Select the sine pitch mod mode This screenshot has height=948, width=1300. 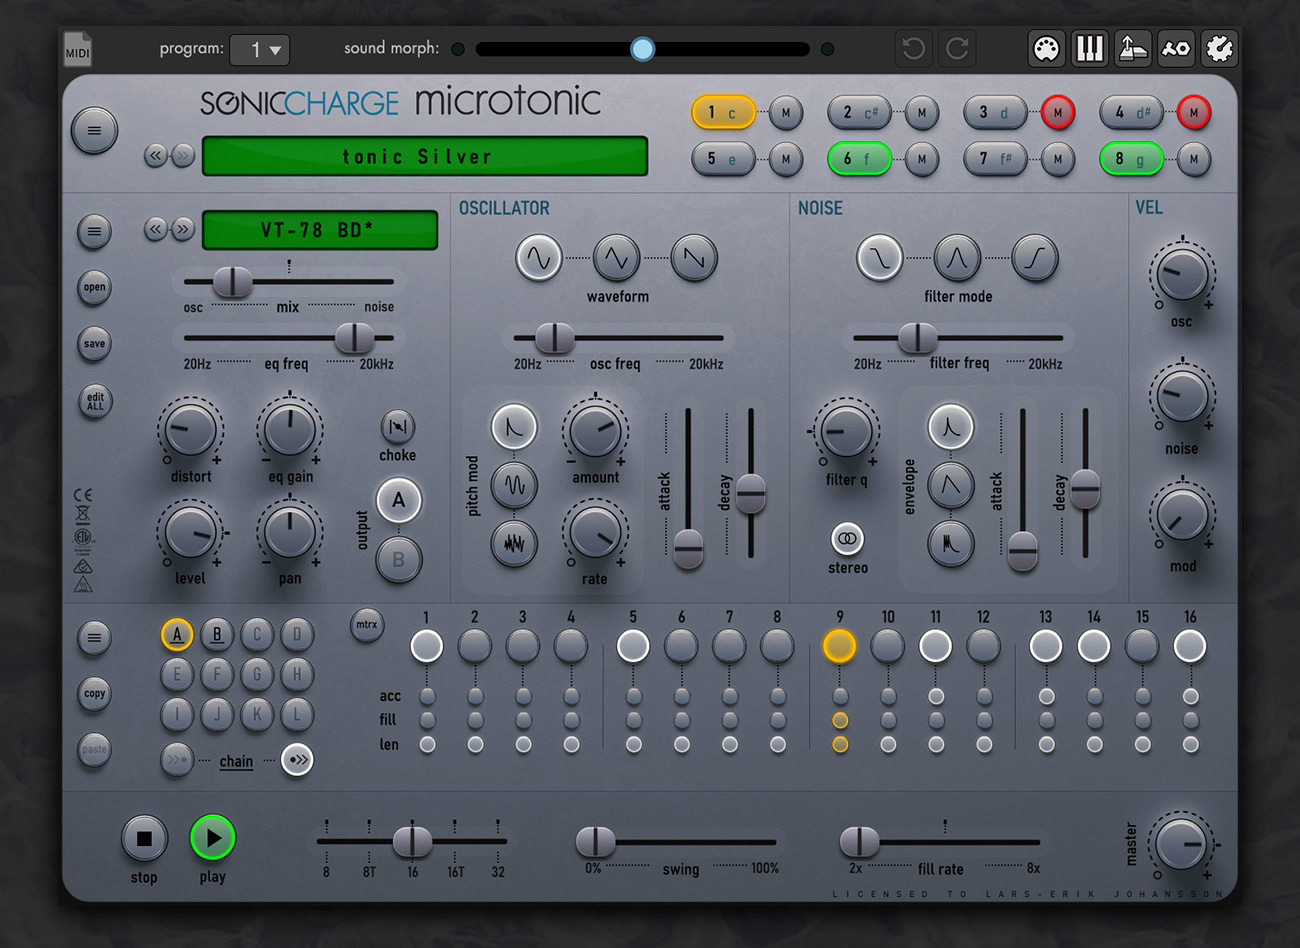[x=514, y=485]
